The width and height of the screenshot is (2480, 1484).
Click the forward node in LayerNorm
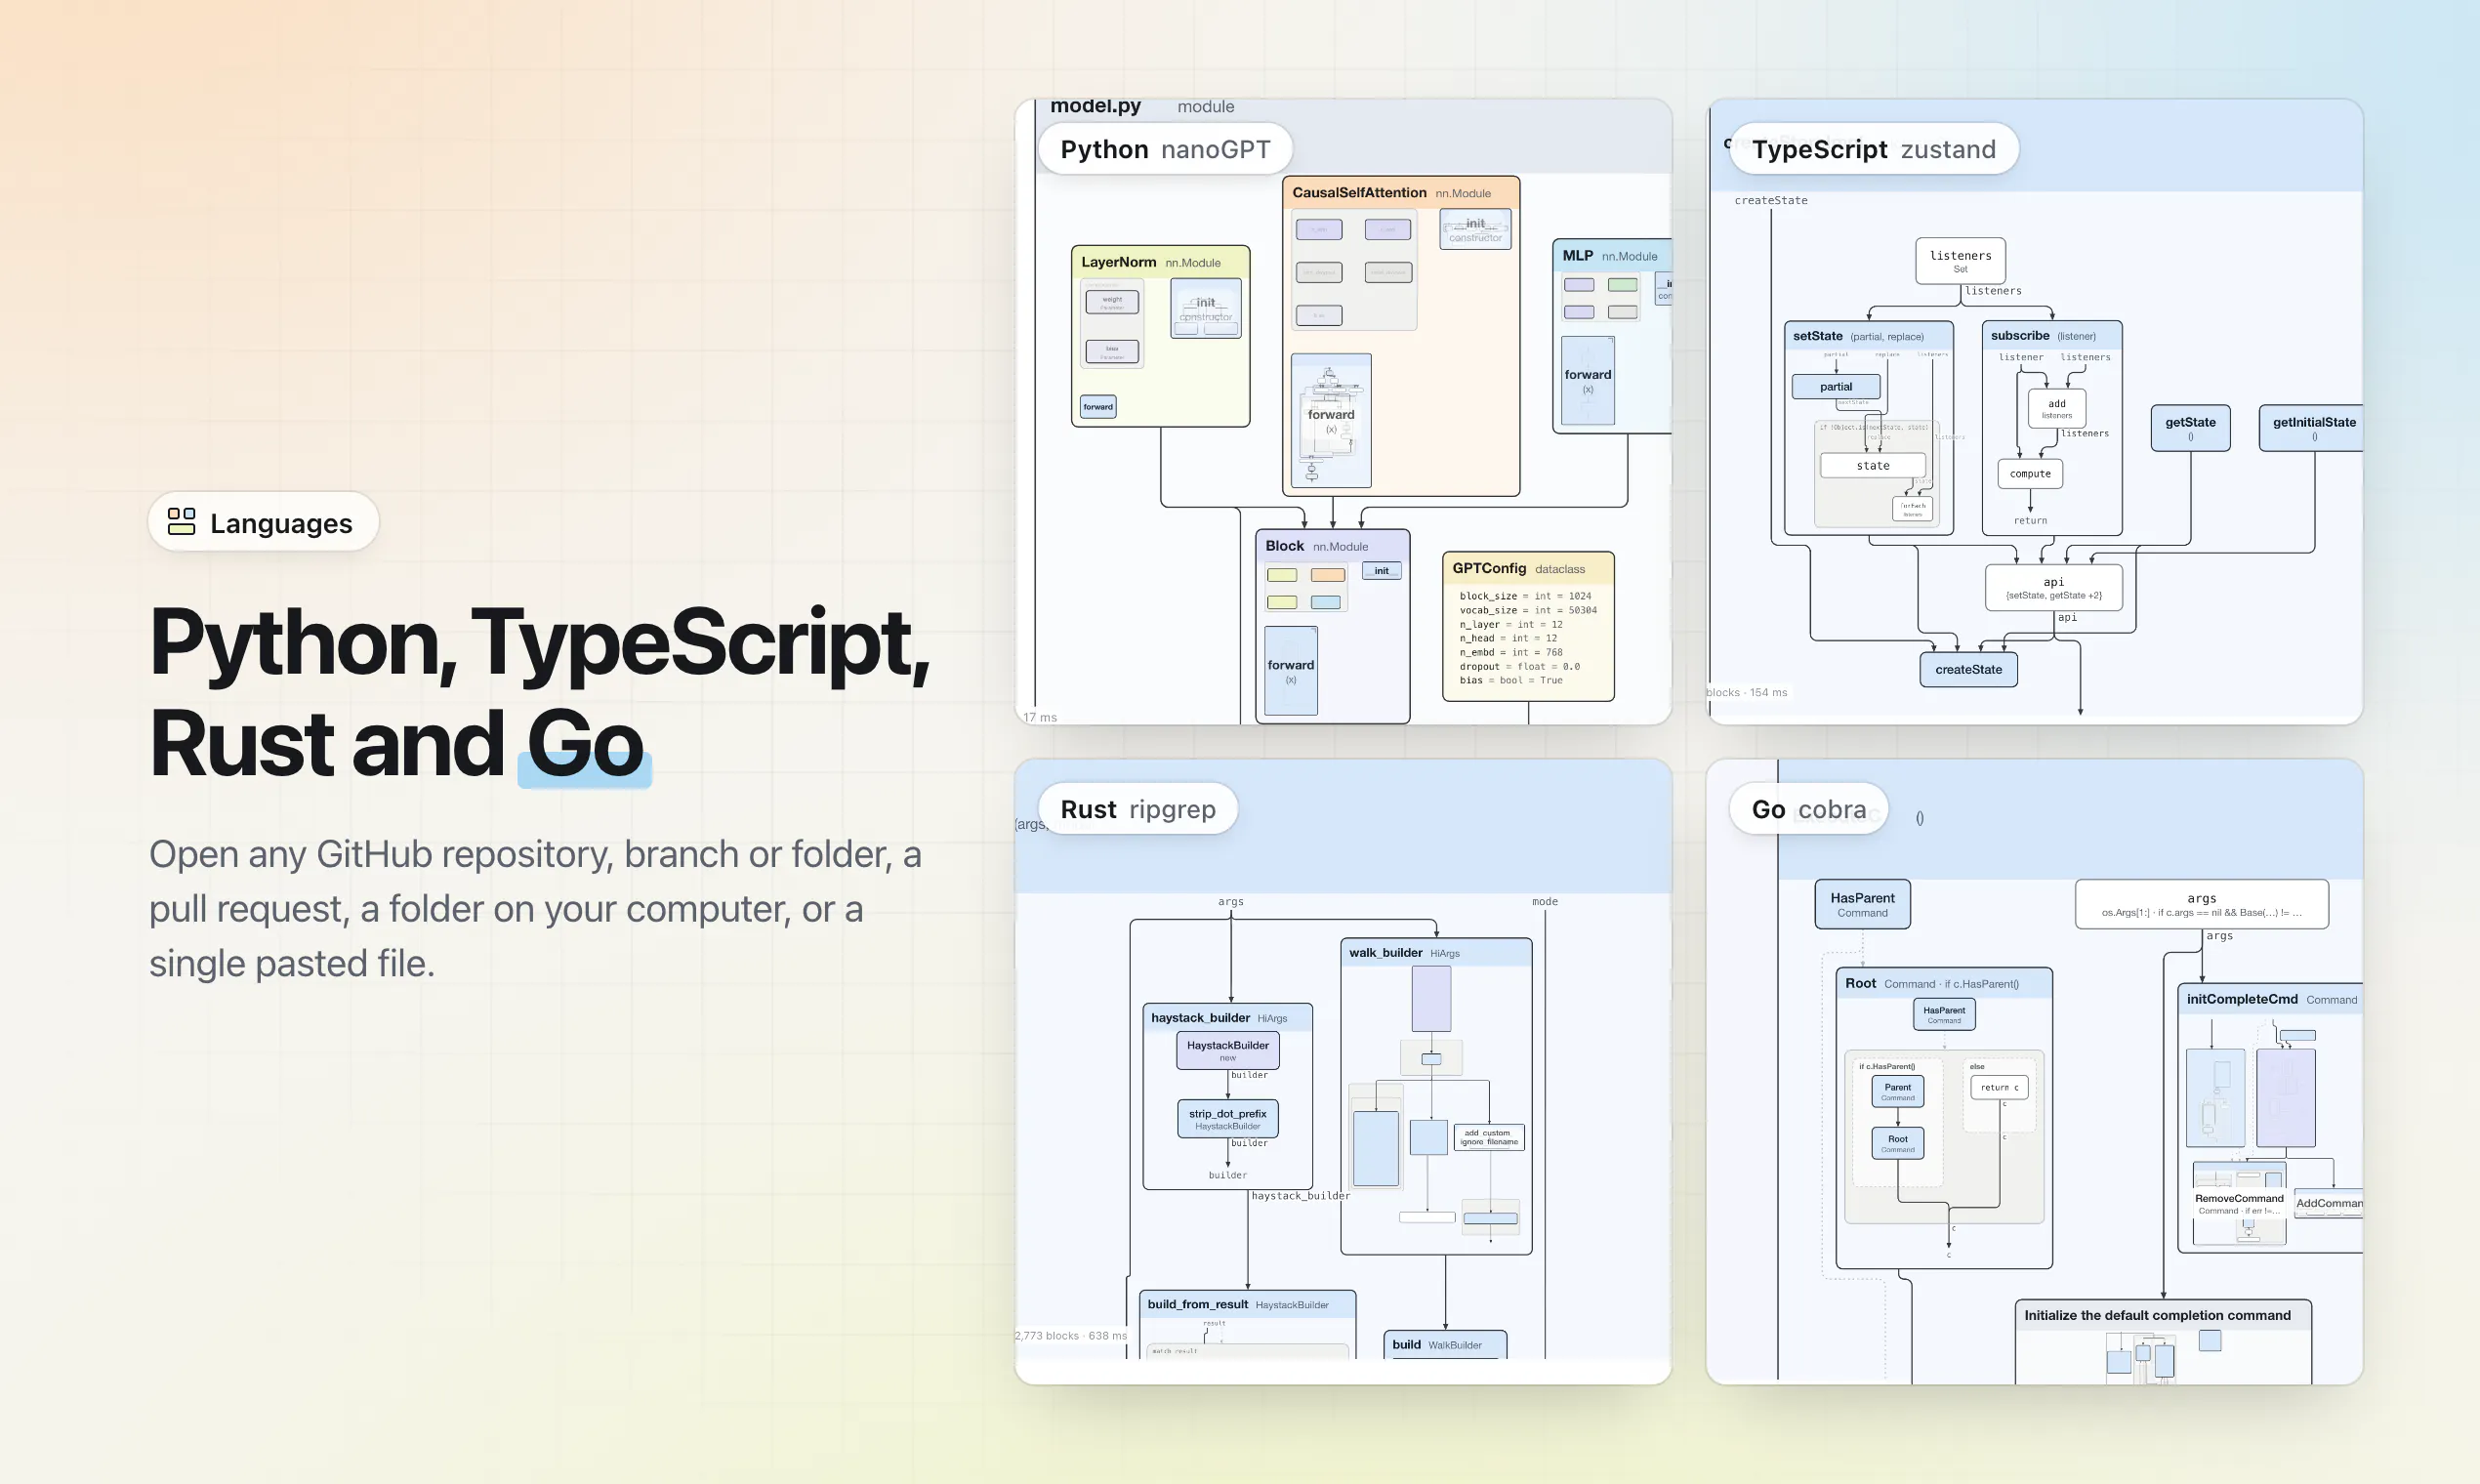[1098, 407]
